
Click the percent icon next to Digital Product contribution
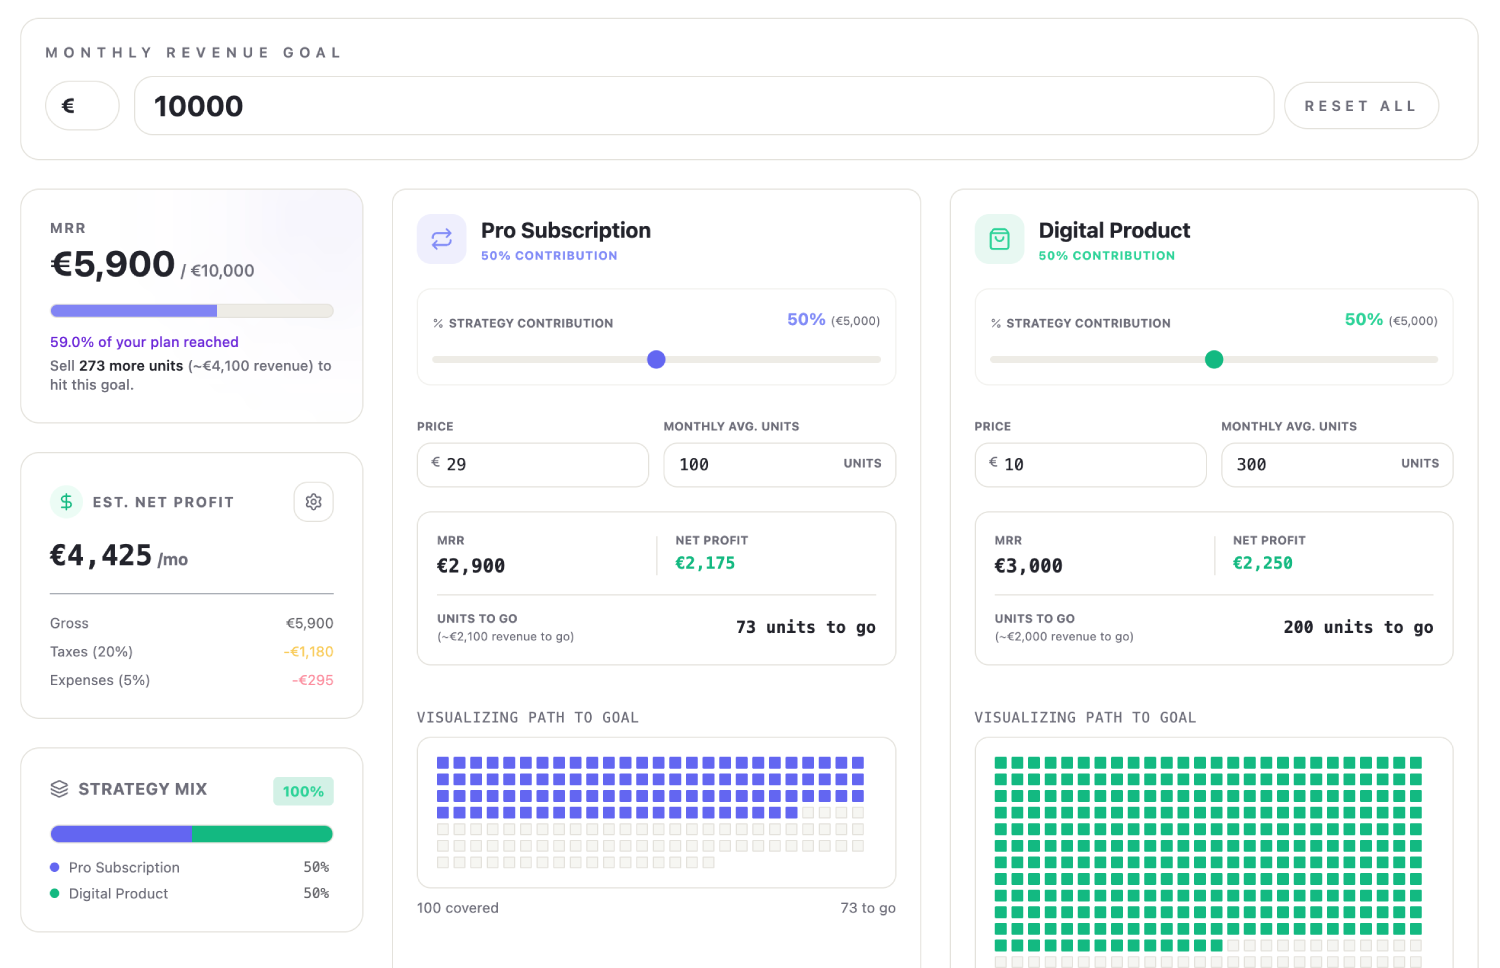(994, 322)
